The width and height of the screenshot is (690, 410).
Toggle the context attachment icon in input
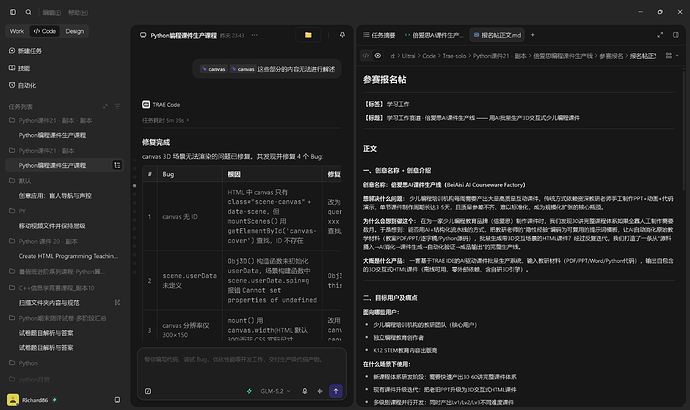148,391
